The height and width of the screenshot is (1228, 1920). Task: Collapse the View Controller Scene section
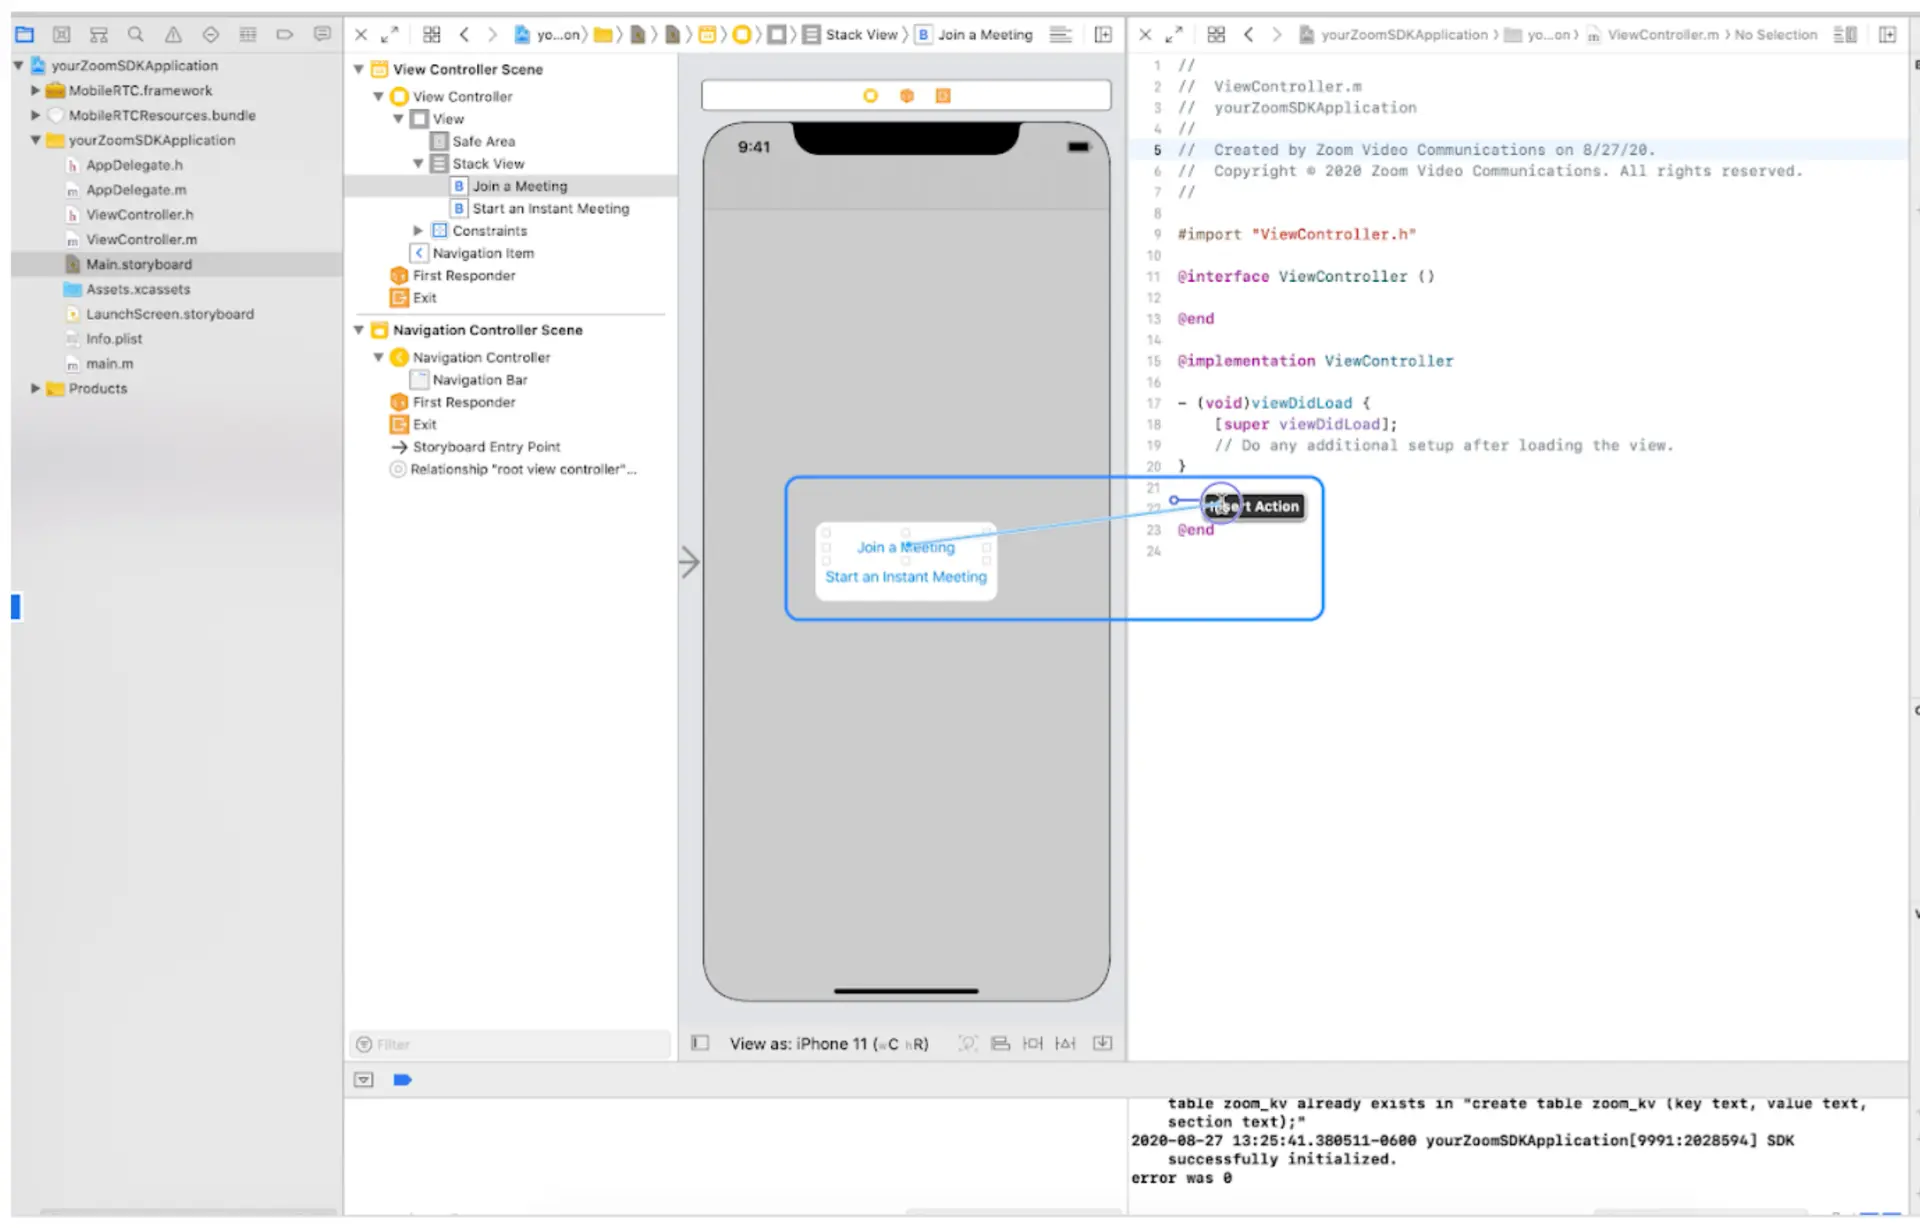tap(358, 69)
